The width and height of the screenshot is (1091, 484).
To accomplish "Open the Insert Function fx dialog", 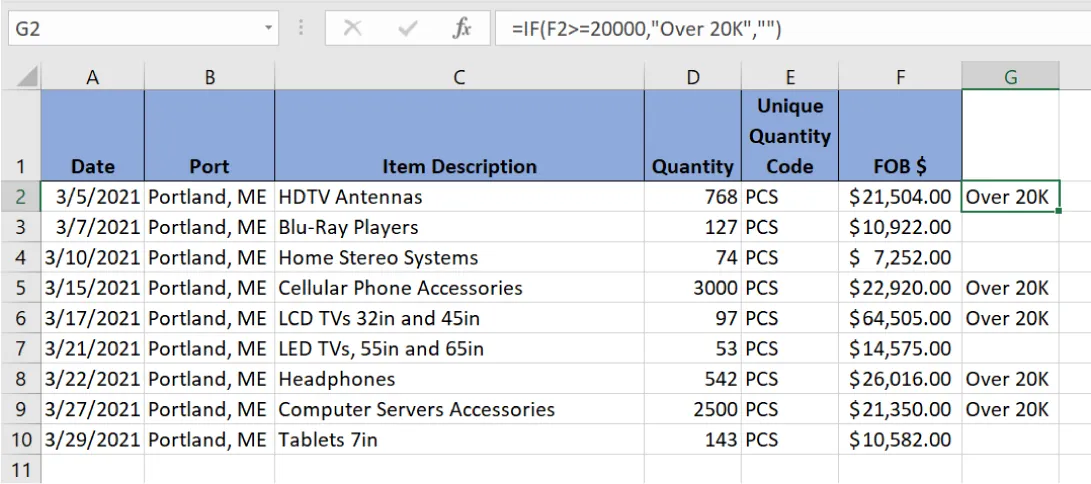I will (x=461, y=30).
